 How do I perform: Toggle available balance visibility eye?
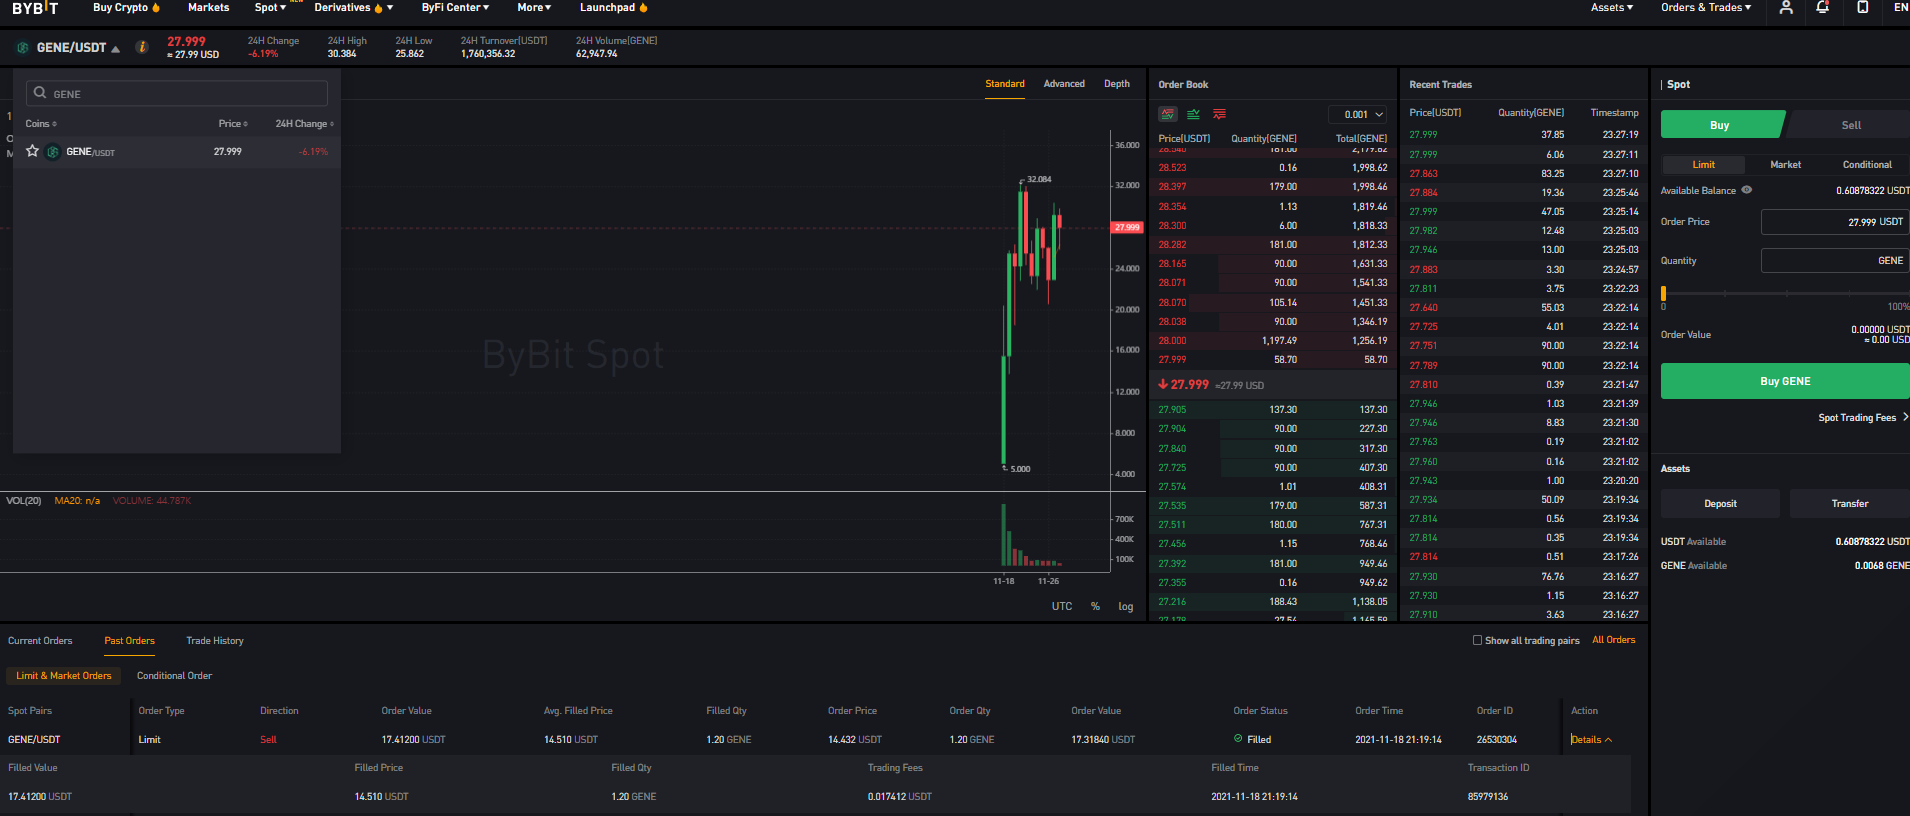(1747, 190)
